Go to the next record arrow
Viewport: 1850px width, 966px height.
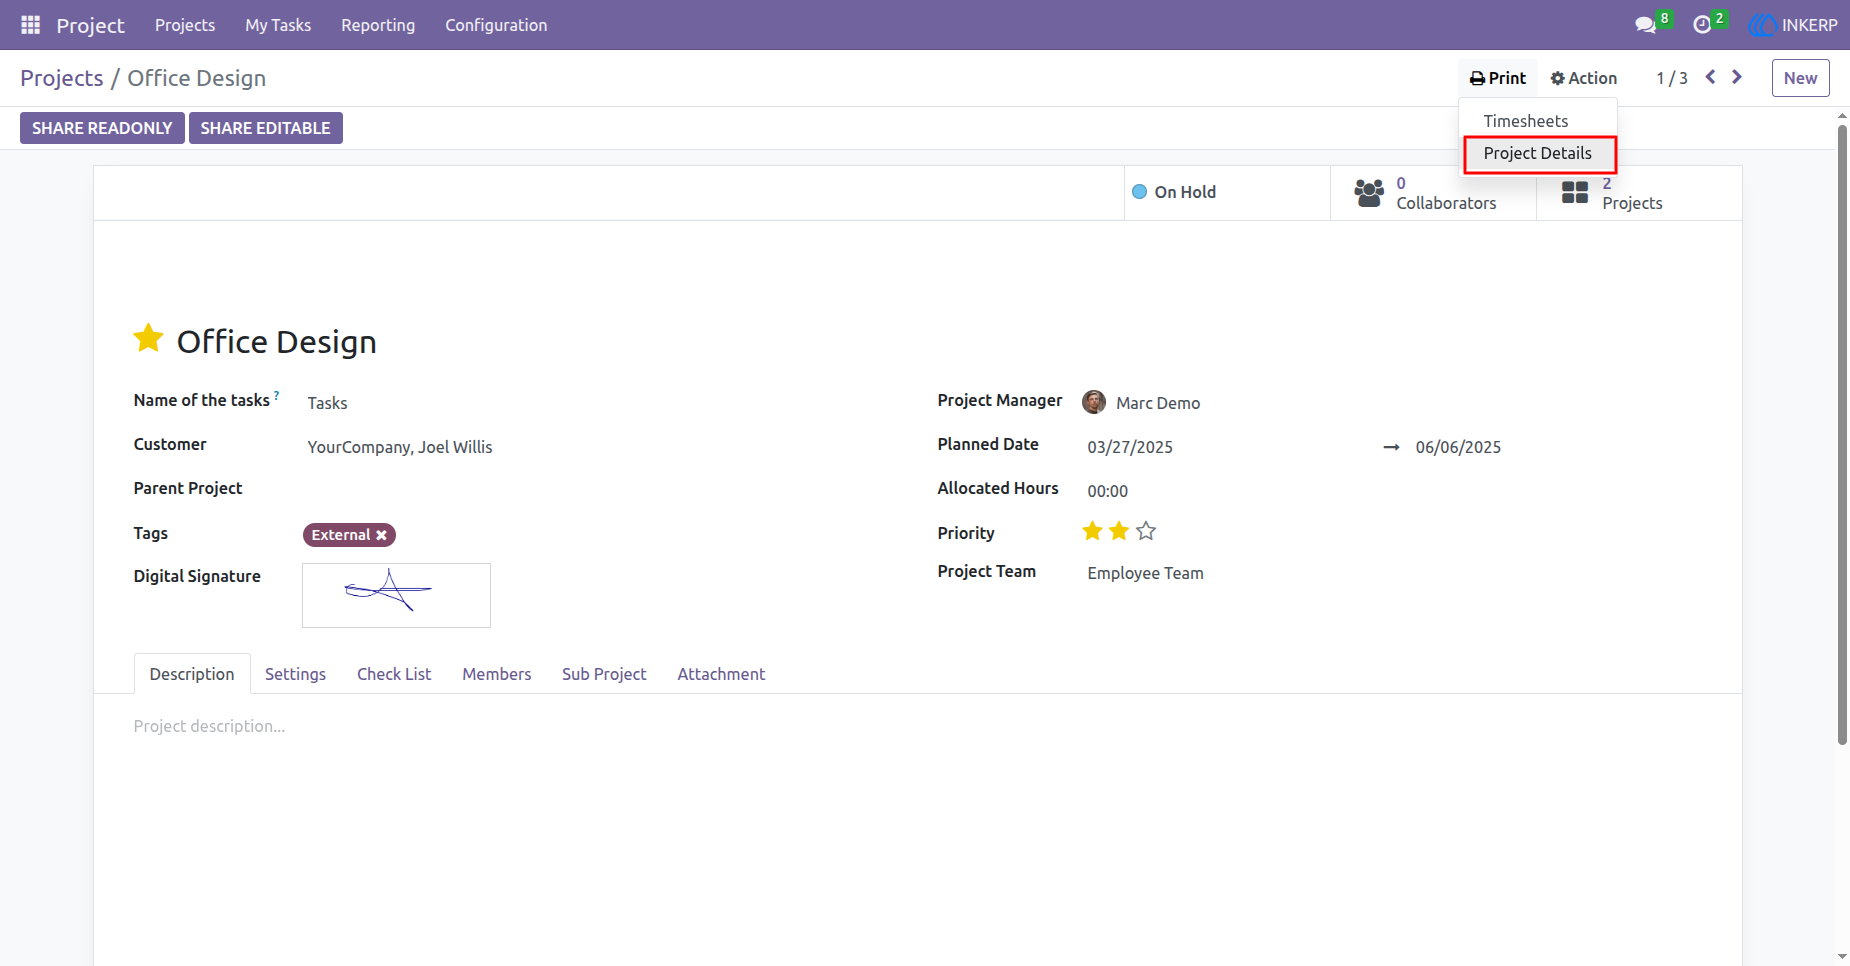click(x=1737, y=77)
